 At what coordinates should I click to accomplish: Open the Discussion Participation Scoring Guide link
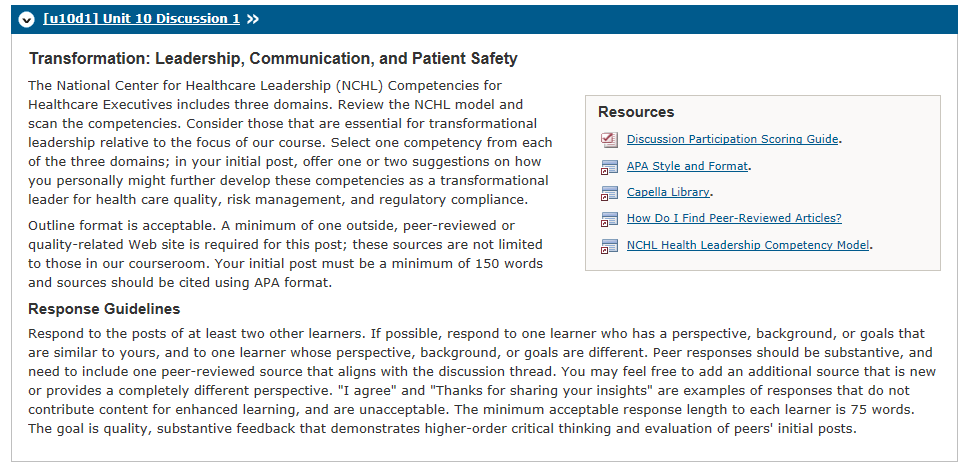pos(732,139)
